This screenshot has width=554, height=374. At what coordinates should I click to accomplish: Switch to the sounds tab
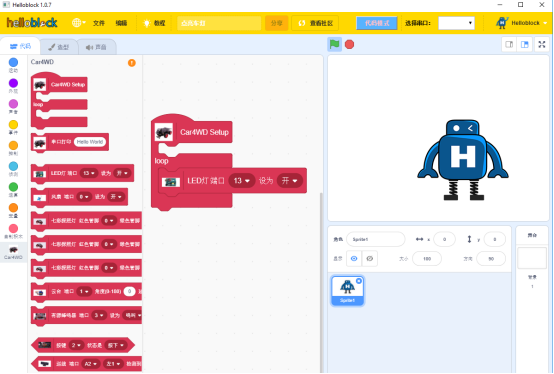coord(96,47)
